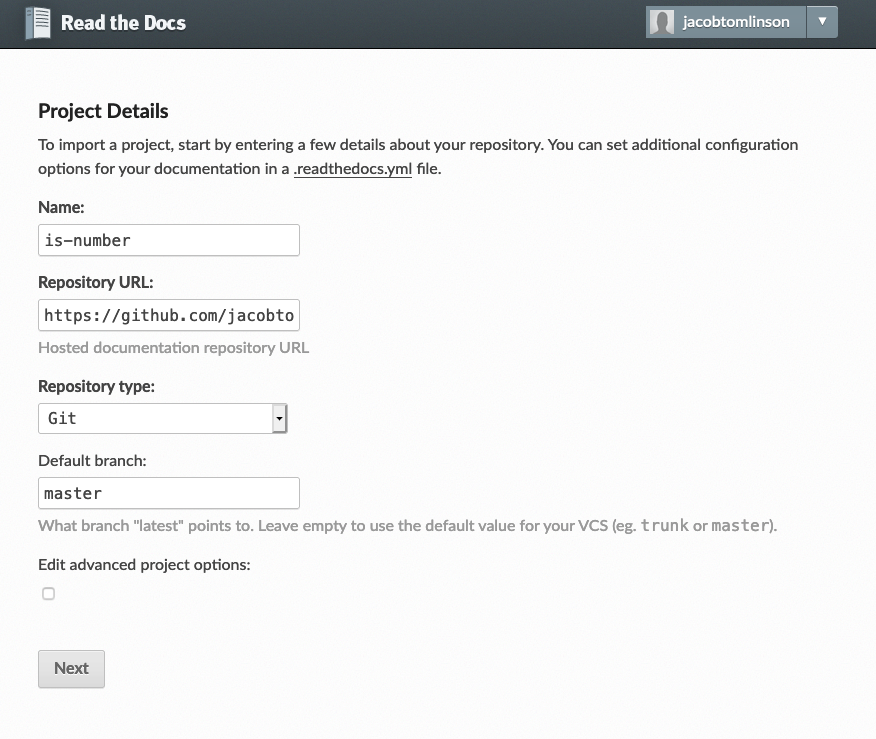This screenshot has height=739, width=876.
Task: Open the Repository type select showing Git
Action: [x=155, y=418]
